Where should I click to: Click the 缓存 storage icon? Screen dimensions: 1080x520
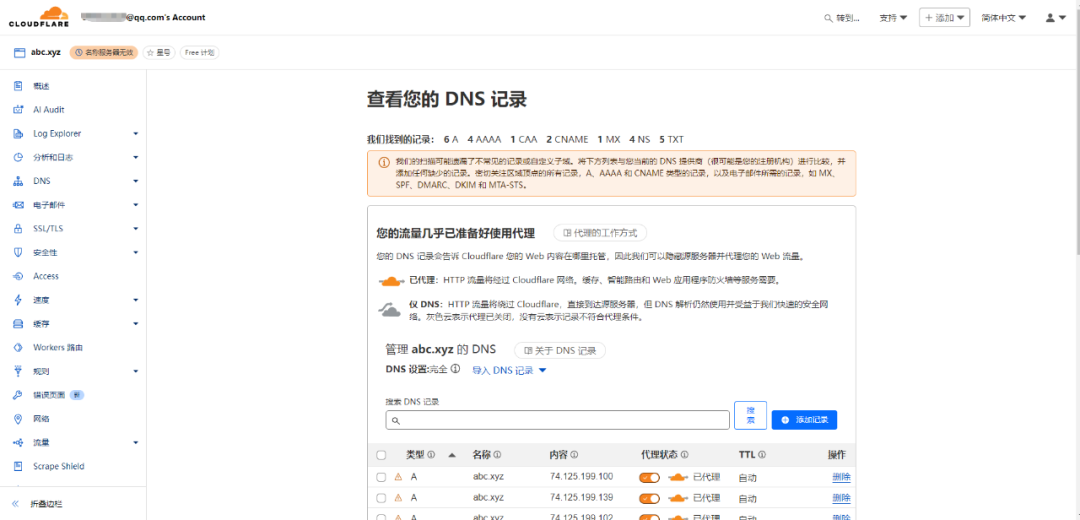pos(19,324)
